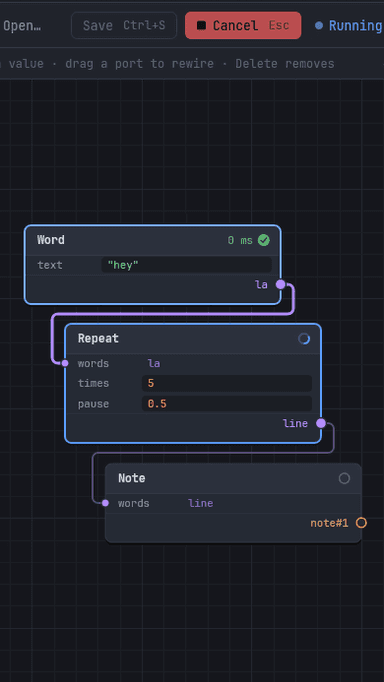The height and width of the screenshot is (682, 384).
Task: Click the wire connecting Repeat to Note
Action: [x=213, y=453]
